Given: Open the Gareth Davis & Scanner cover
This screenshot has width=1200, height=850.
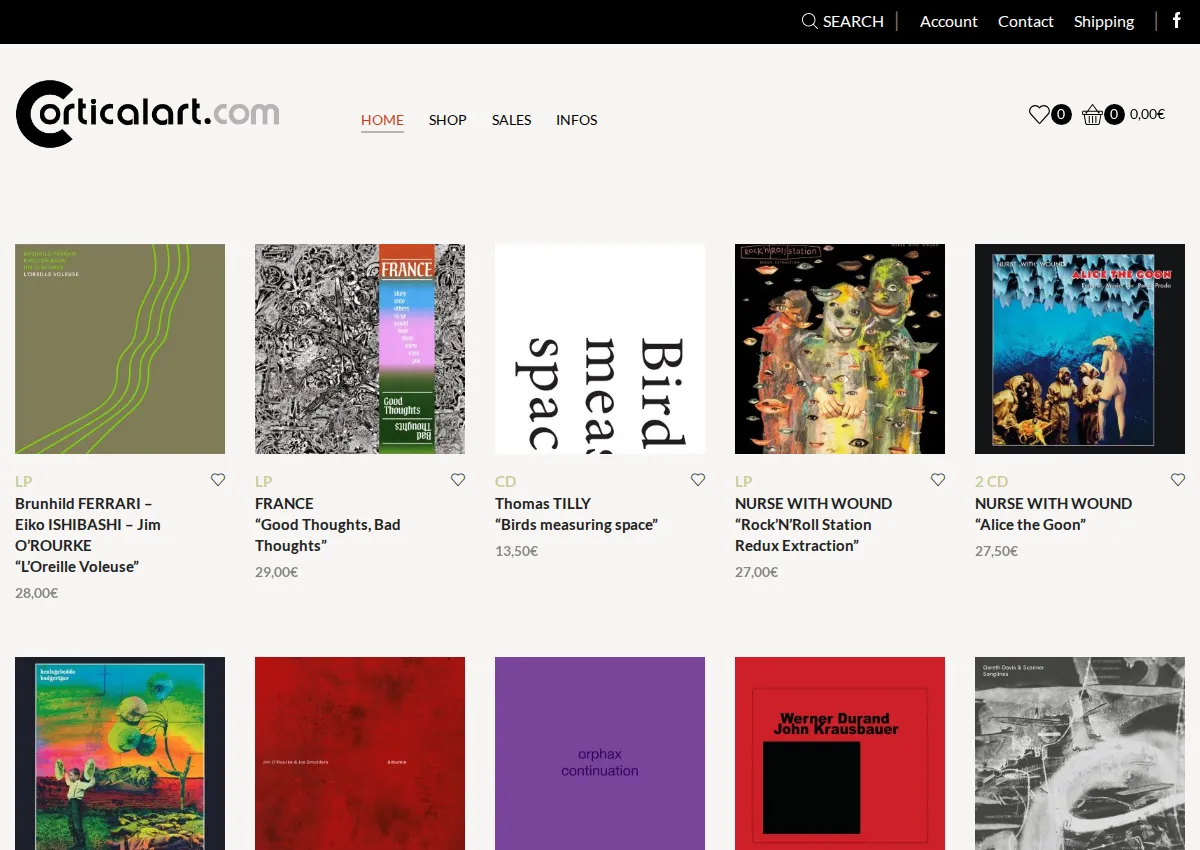Looking at the screenshot, I should (x=1080, y=753).
